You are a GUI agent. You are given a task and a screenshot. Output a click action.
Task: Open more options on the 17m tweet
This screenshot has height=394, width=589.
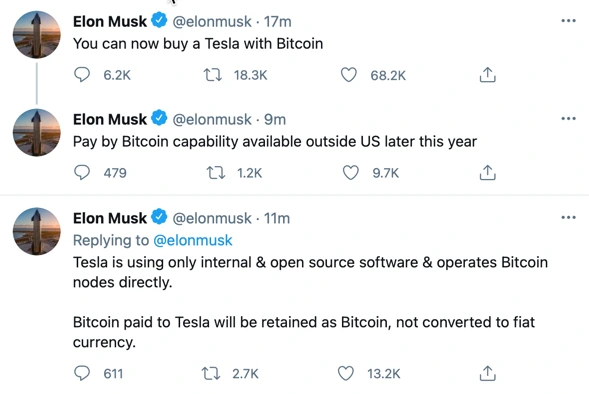click(x=568, y=21)
